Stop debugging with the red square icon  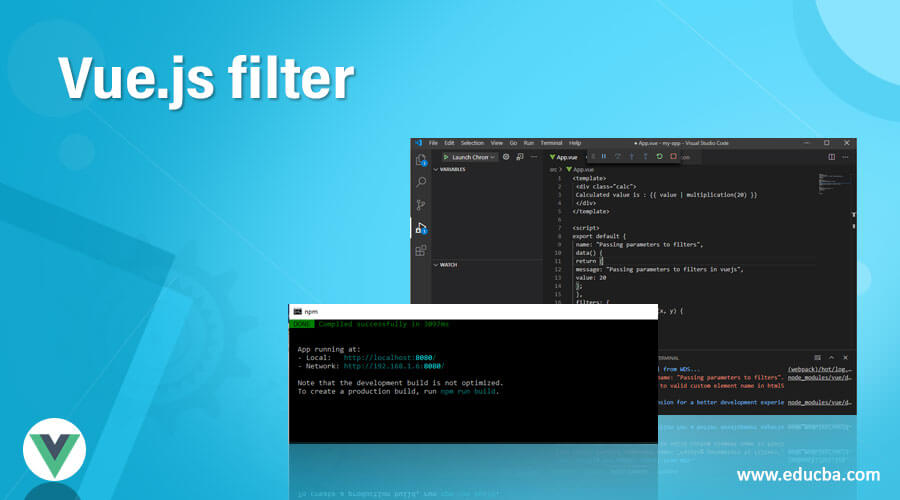point(673,156)
